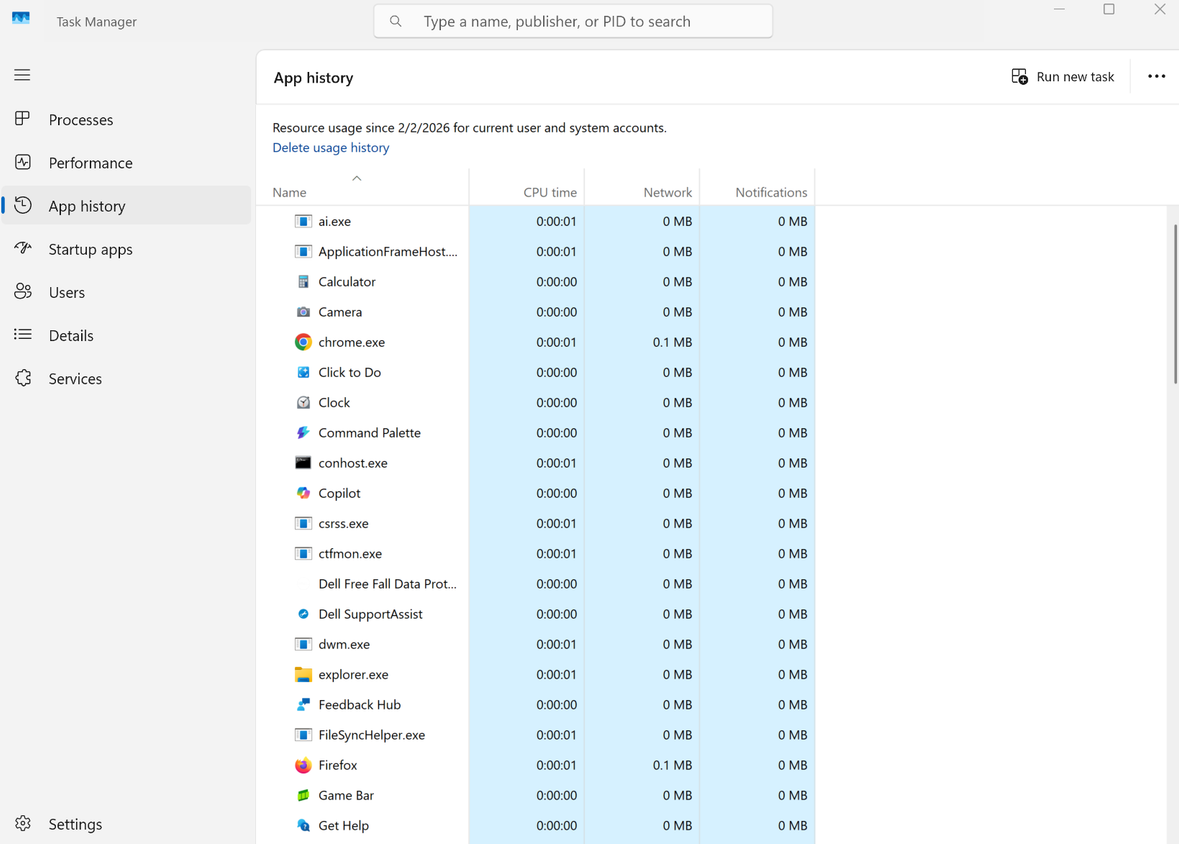Click the Firefox icon in the list

pos(303,765)
